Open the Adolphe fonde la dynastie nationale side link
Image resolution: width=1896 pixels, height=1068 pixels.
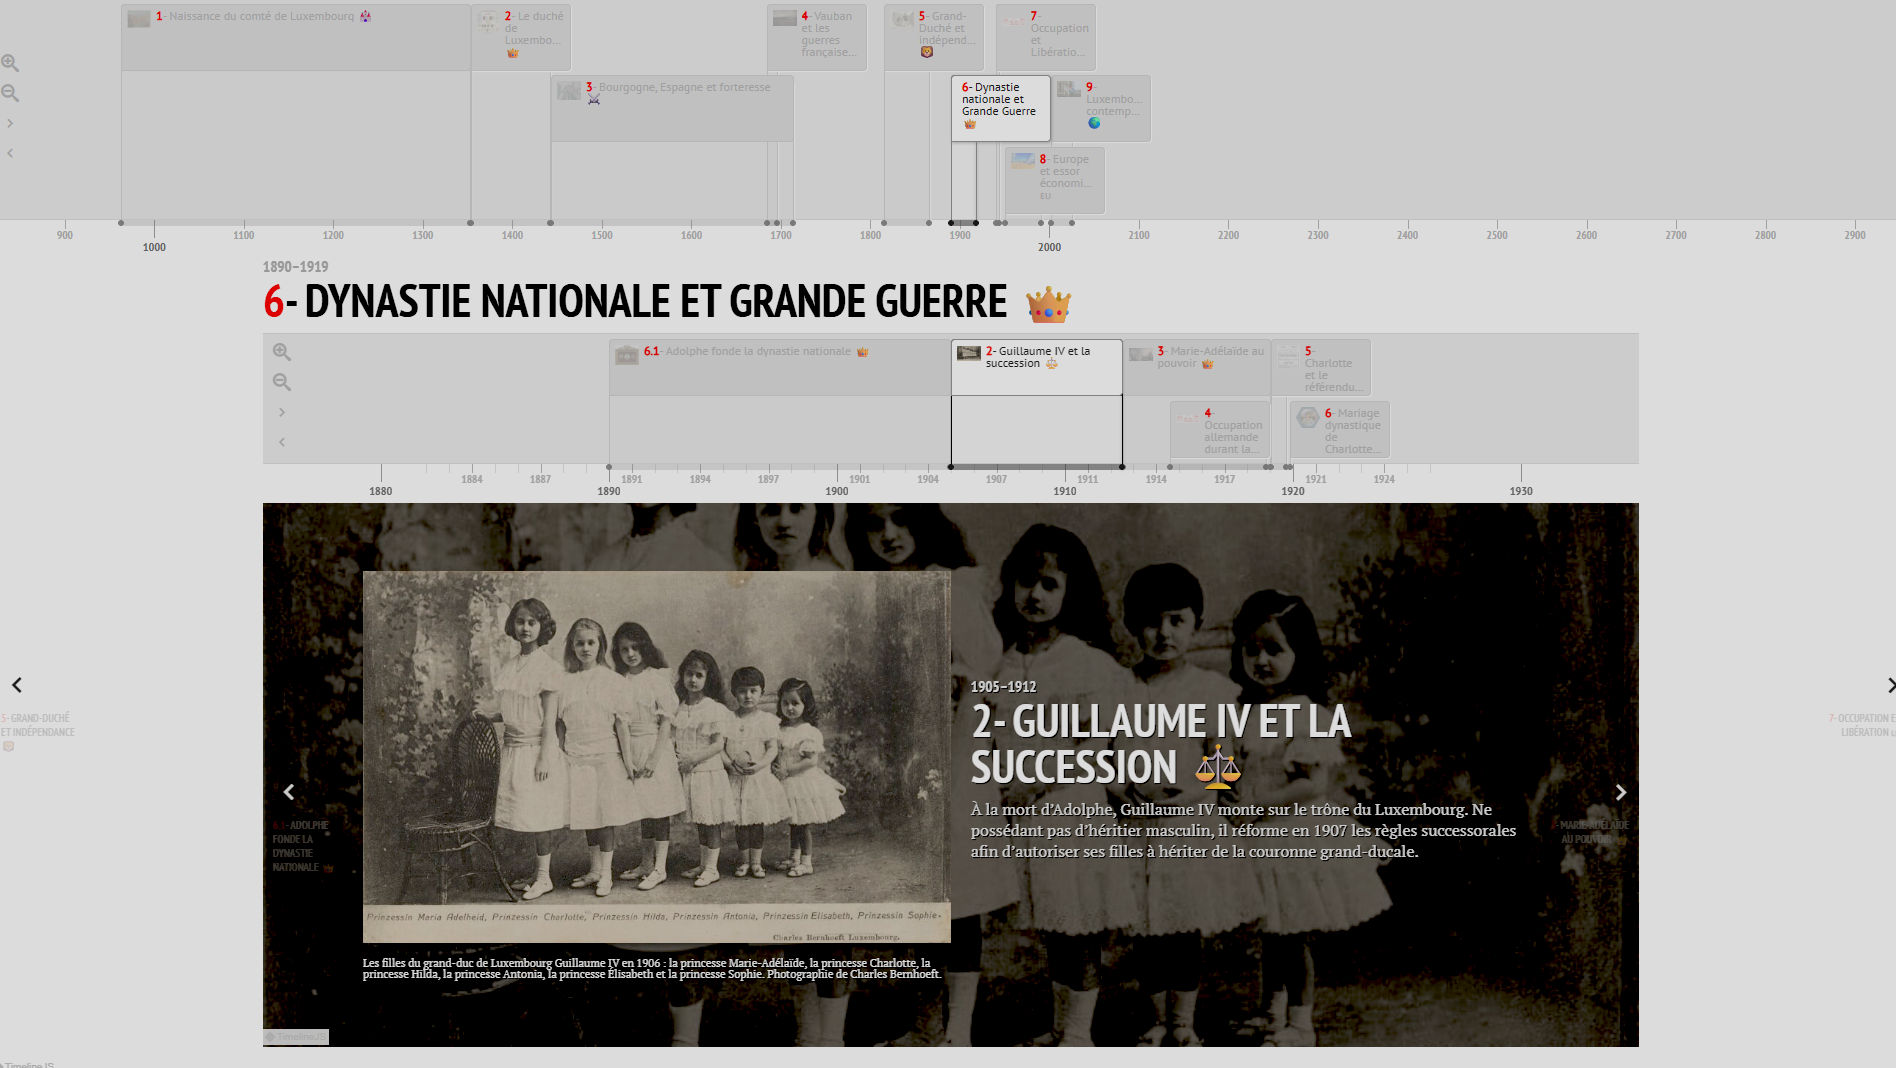coord(301,846)
